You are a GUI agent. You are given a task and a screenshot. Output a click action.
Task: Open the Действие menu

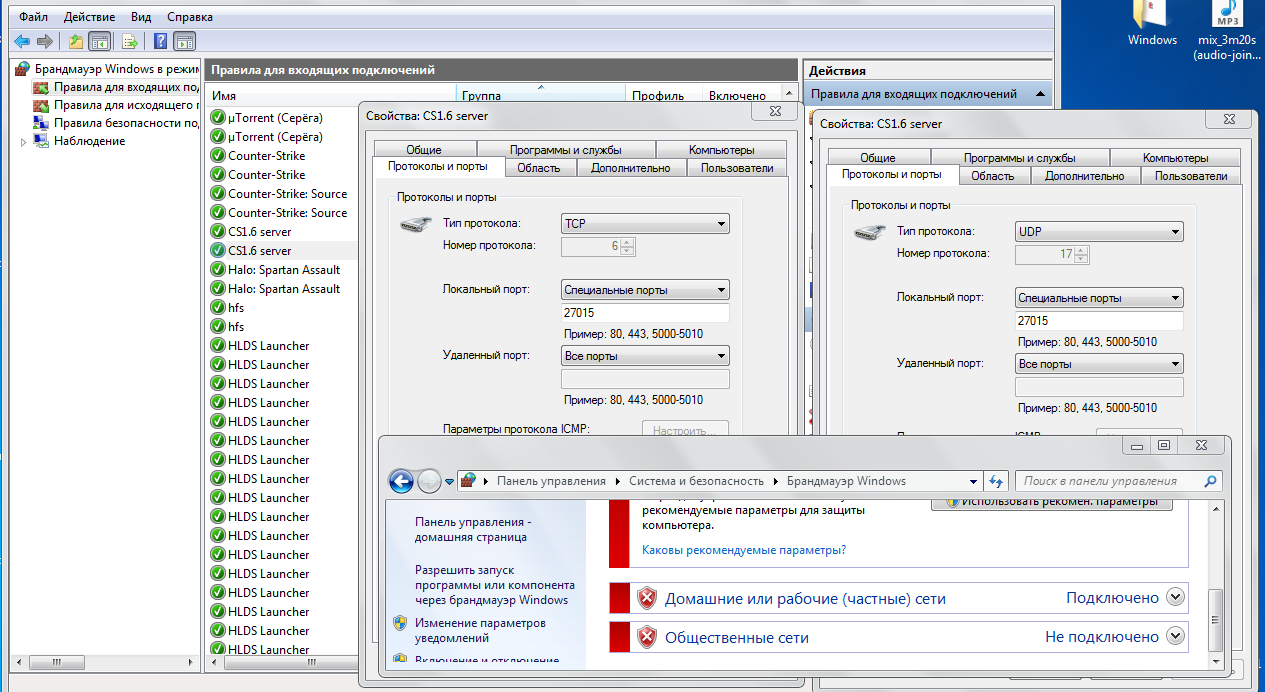click(89, 17)
